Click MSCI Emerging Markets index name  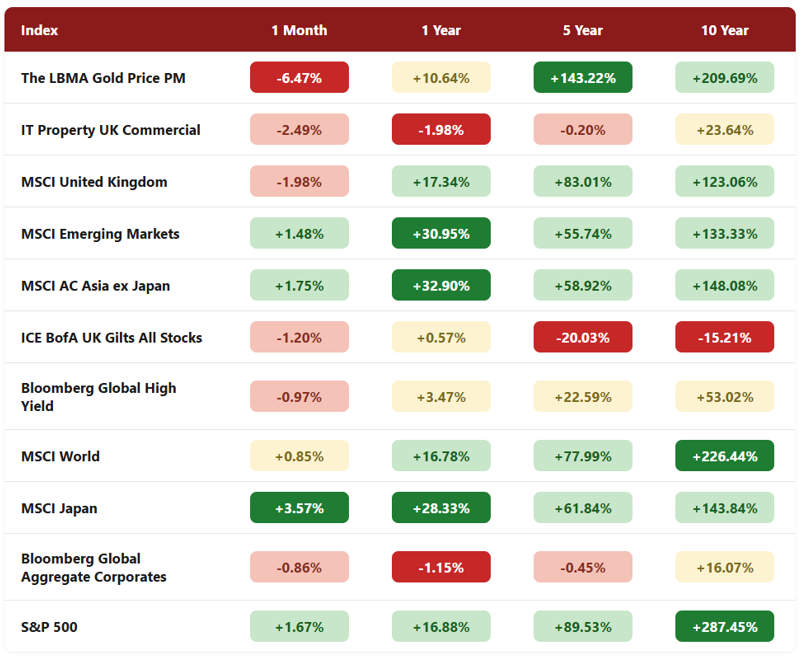pyautogui.click(x=100, y=234)
